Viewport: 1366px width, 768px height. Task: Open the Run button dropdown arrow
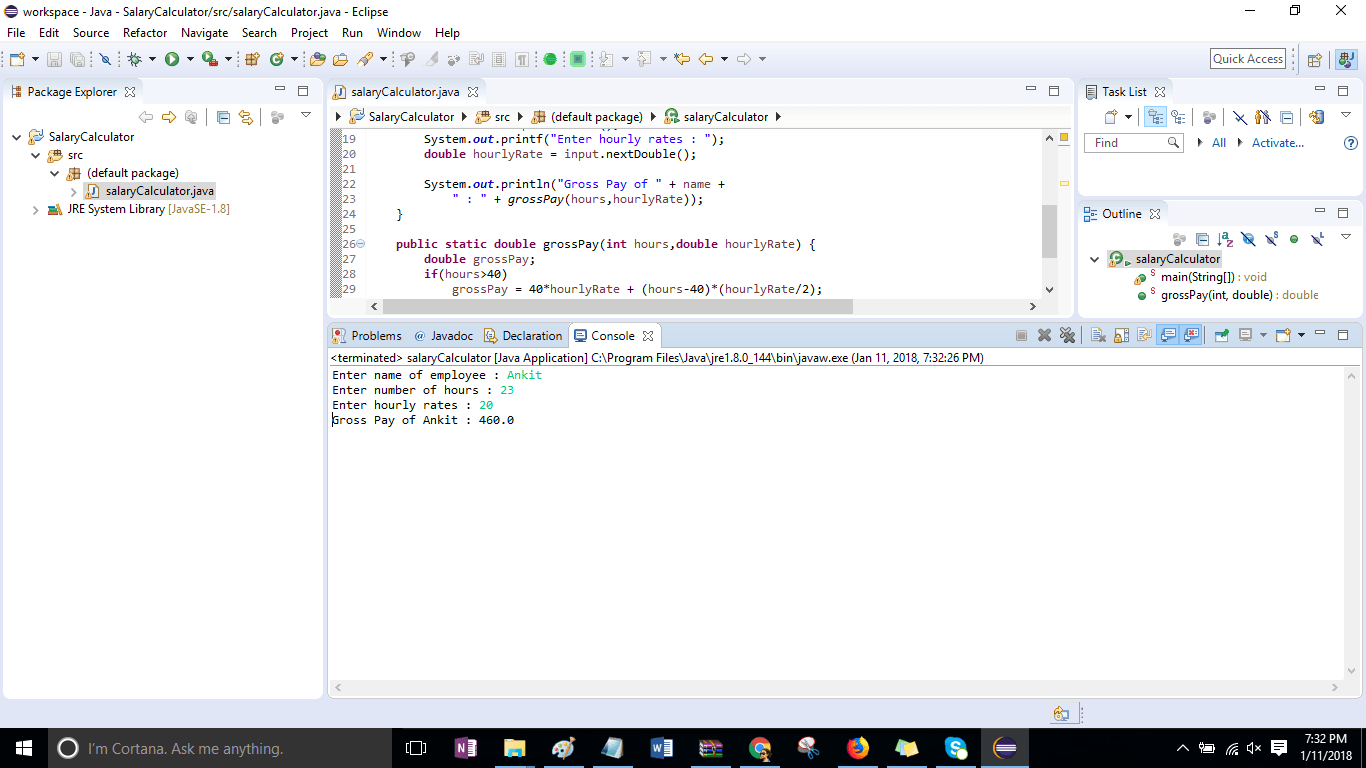(189, 58)
